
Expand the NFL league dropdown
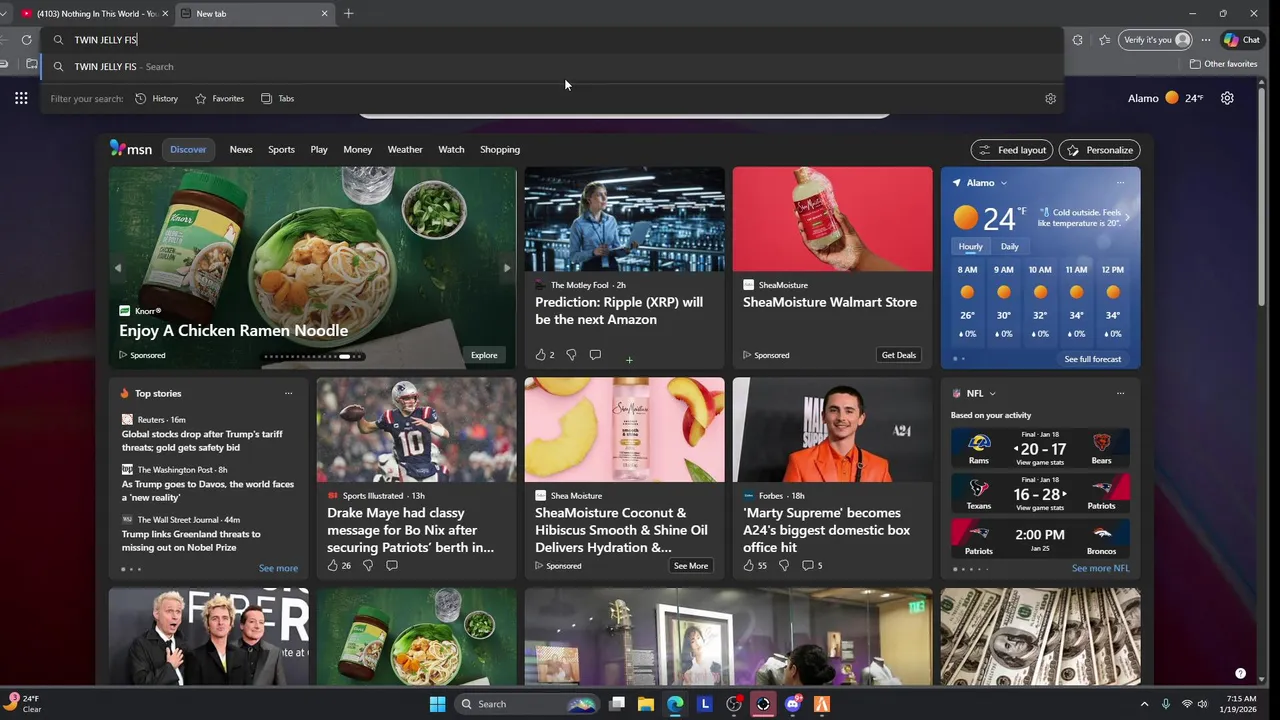coord(992,394)
